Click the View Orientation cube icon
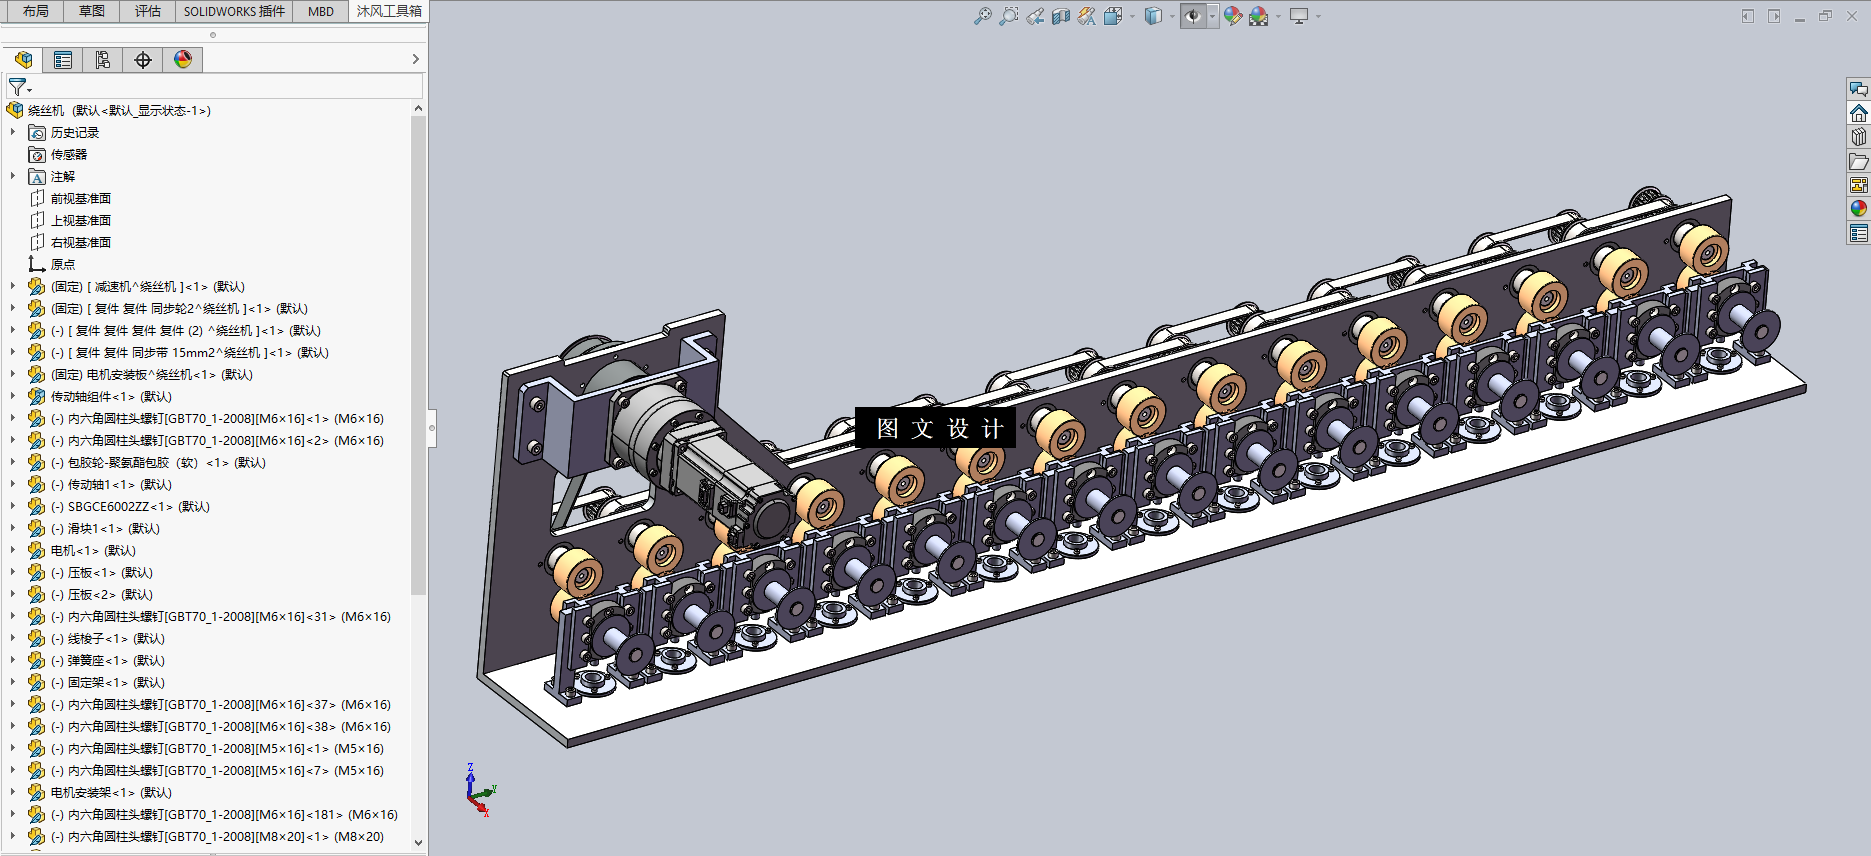Screen dimensions: 1871x856 pos(1113,16)
